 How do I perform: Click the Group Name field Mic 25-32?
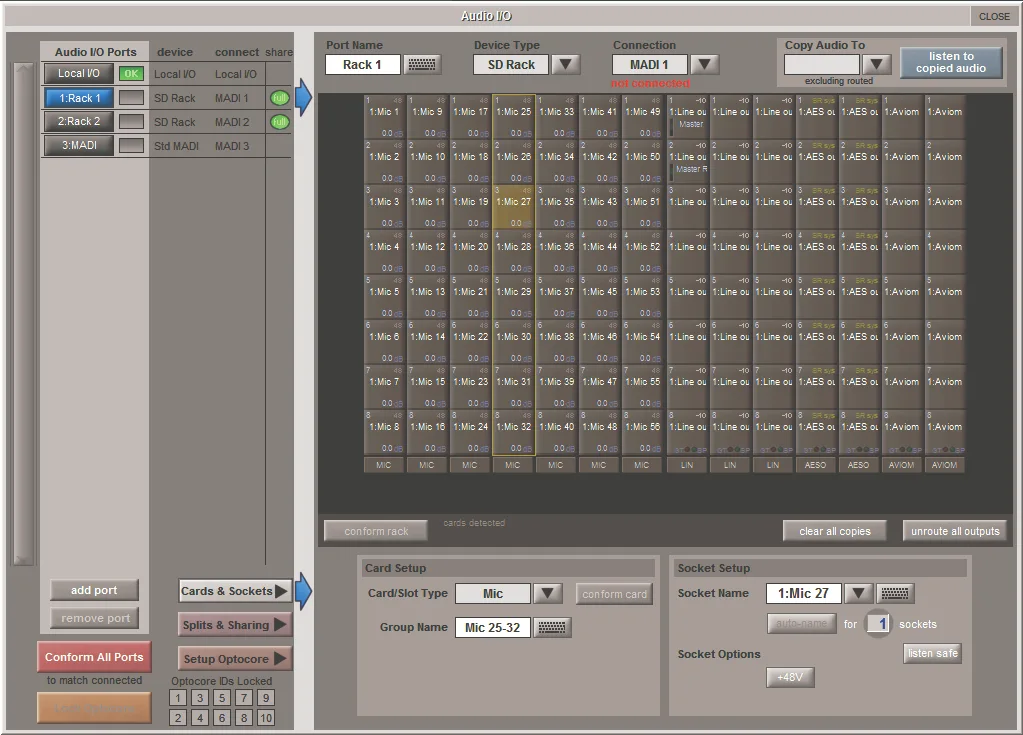(493, 627)
